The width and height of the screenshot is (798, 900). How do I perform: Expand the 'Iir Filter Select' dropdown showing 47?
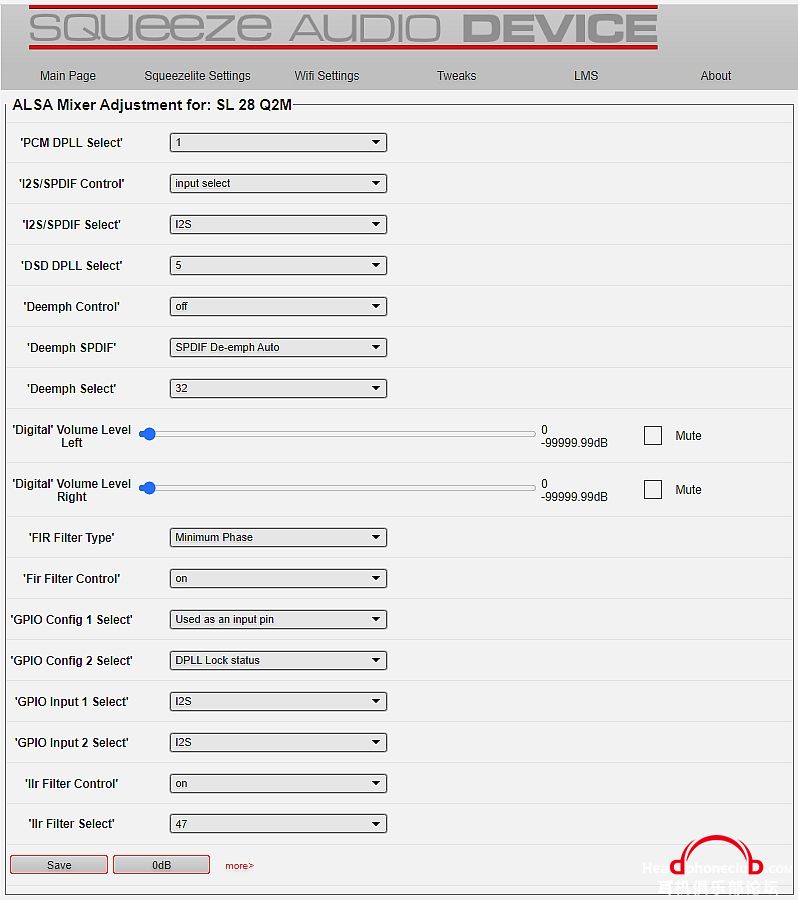(278, 824)
